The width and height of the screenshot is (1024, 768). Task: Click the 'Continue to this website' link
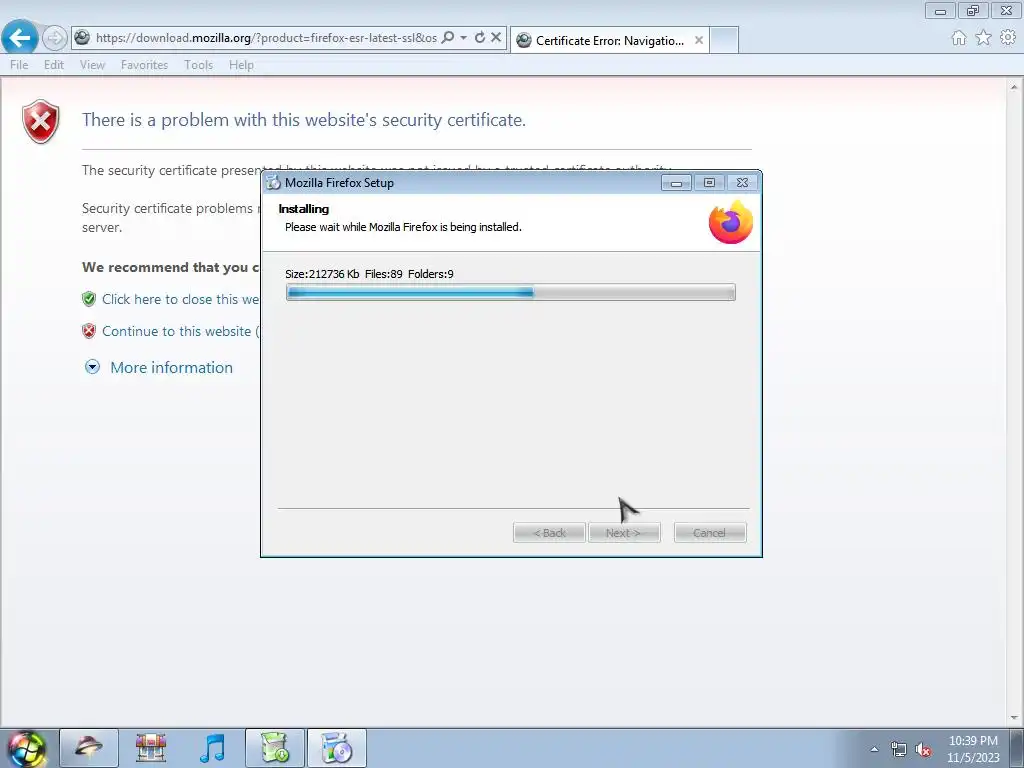pyautogui.click(x=180, y=331)
